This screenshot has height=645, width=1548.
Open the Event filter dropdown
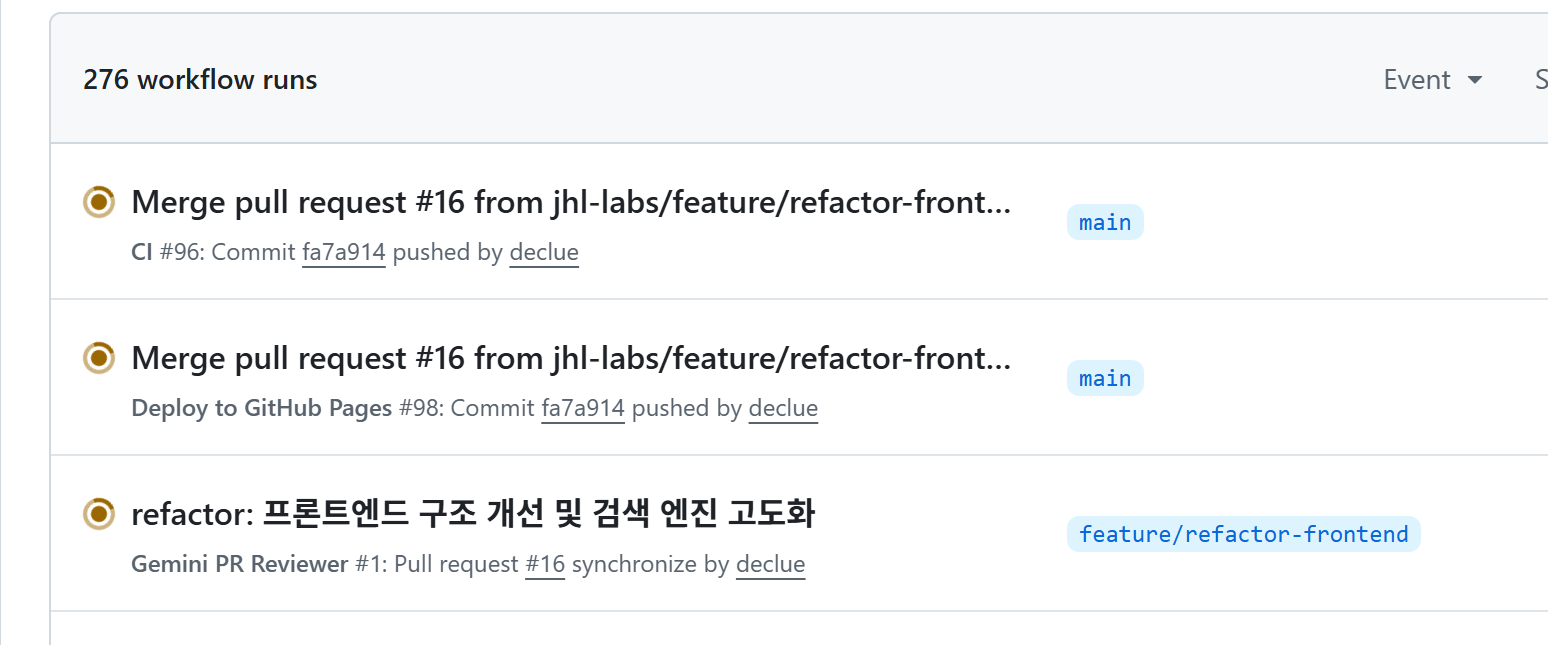coord(1432,80)
